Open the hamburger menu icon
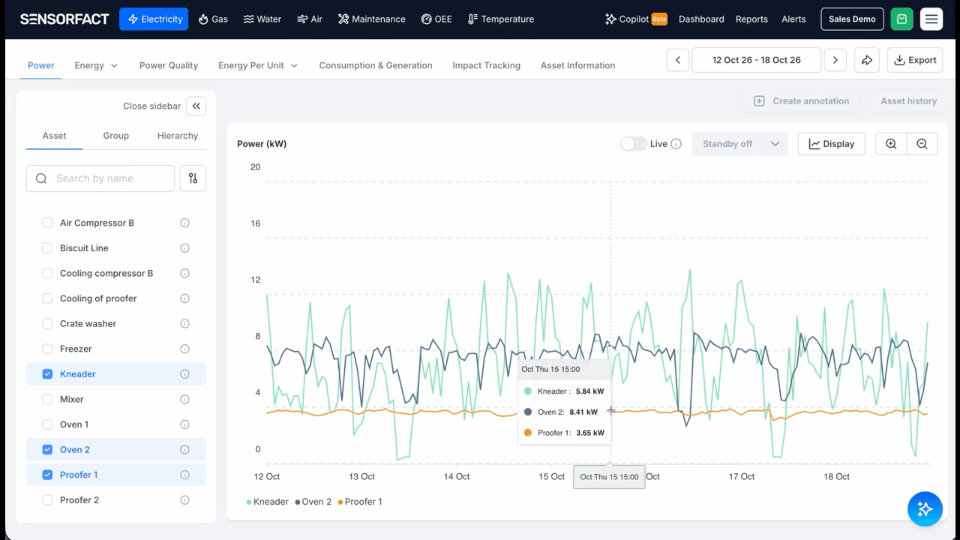Screen dimensions: 960x540 931,19
